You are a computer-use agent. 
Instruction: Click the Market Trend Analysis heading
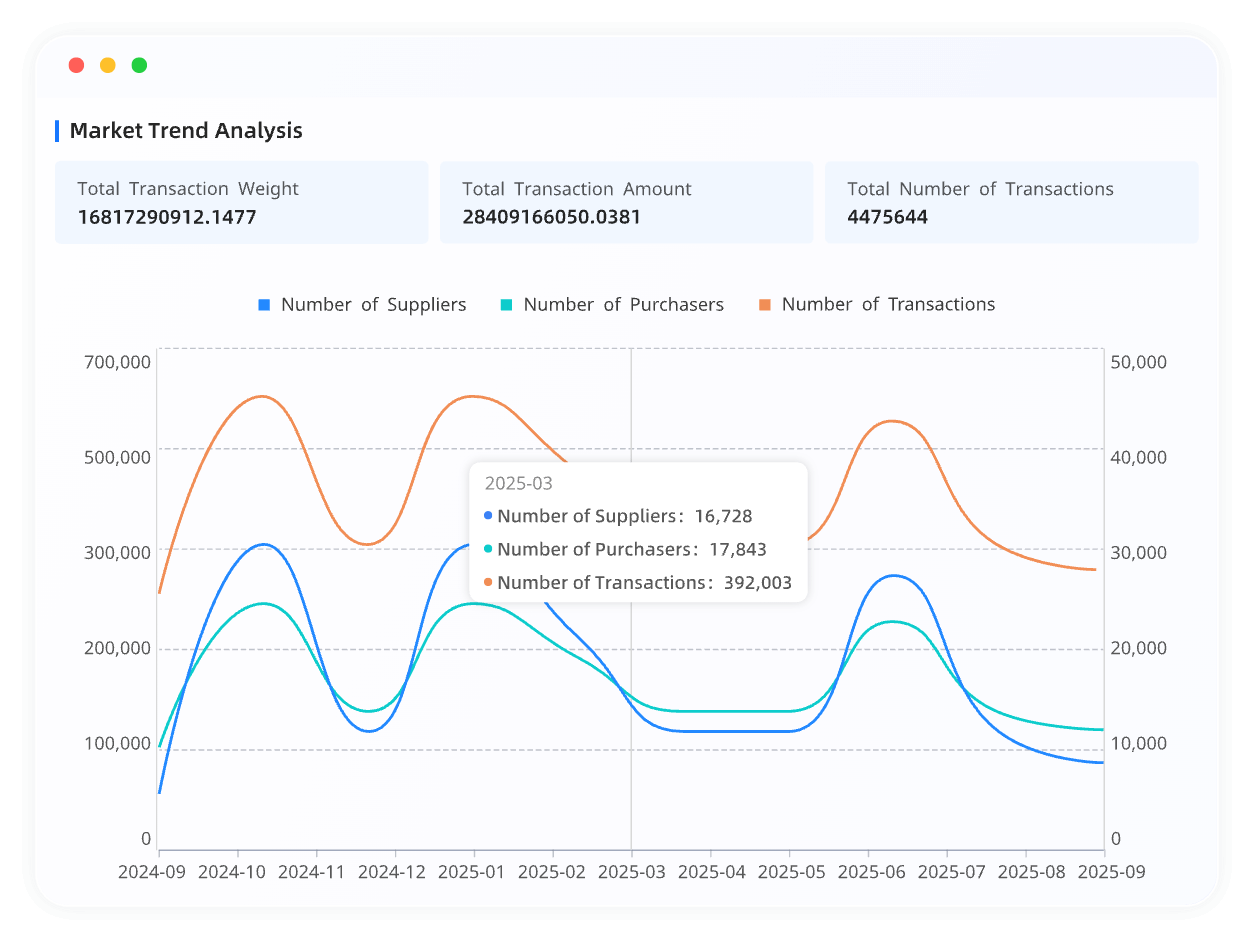(186, 130)
